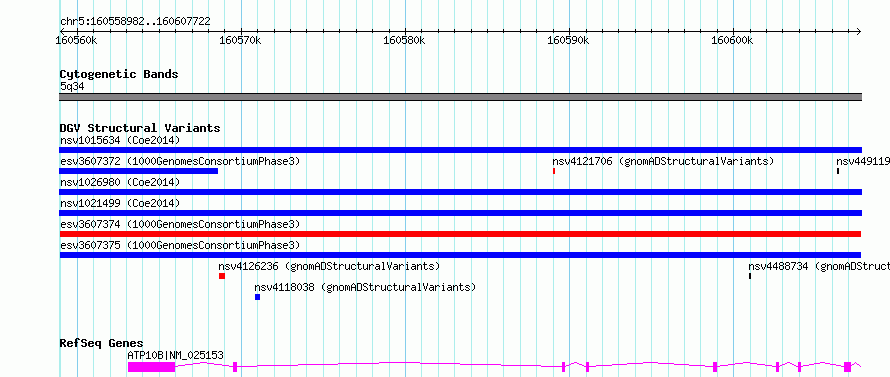Click the 160560k ruler label
Image resolution: width=890 pixels, height=377 pixels.
[77, 40]
